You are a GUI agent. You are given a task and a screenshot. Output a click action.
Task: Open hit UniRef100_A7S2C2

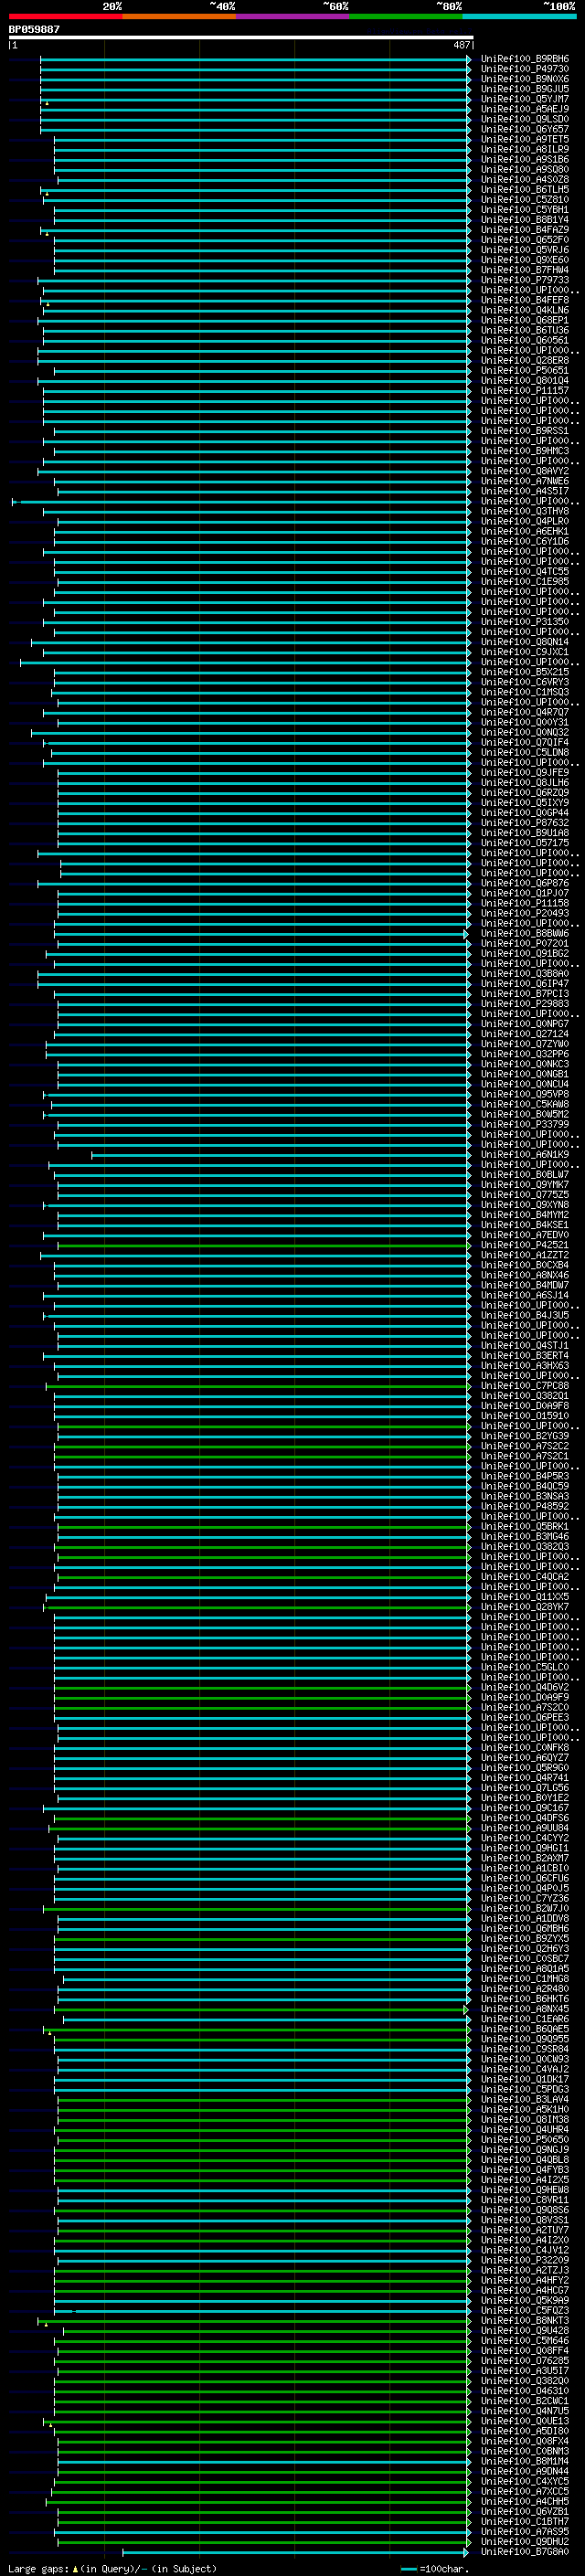(x=525, y=1446)
